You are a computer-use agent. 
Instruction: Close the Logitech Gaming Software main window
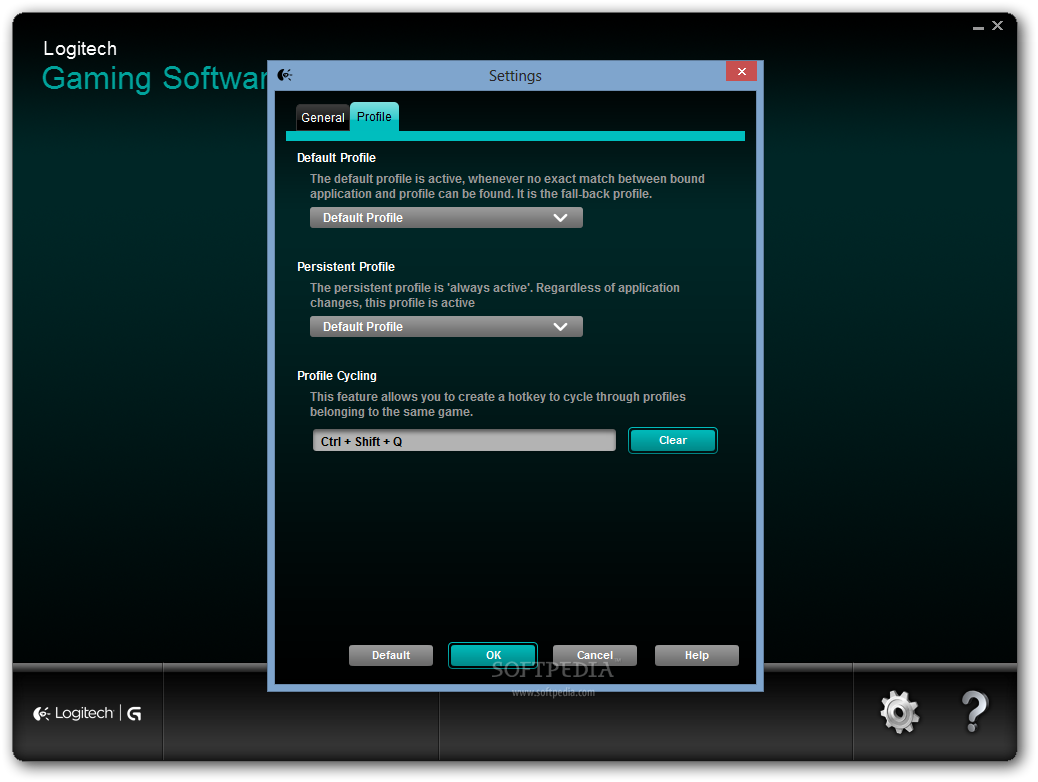tap(997, 26)
